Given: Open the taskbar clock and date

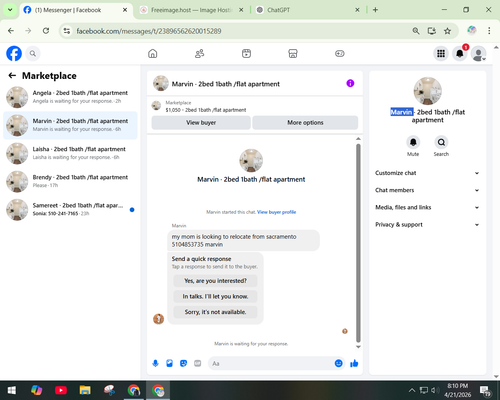Looking at the screenshot, I should pyautogui.click(x=457, y=390).
